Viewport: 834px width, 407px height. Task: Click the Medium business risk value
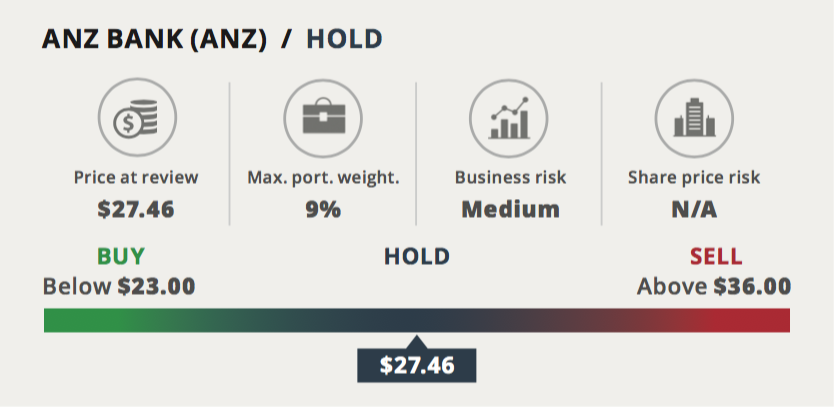pyautogui.click(x=511, y=209)
